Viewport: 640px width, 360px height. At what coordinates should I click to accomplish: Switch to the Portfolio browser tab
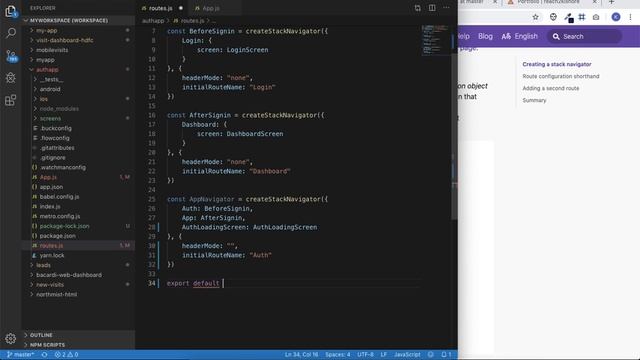click(x=547, y=2)
